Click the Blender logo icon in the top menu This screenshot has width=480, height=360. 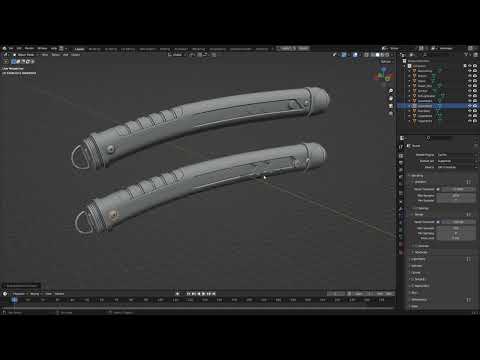pos(4,49)
